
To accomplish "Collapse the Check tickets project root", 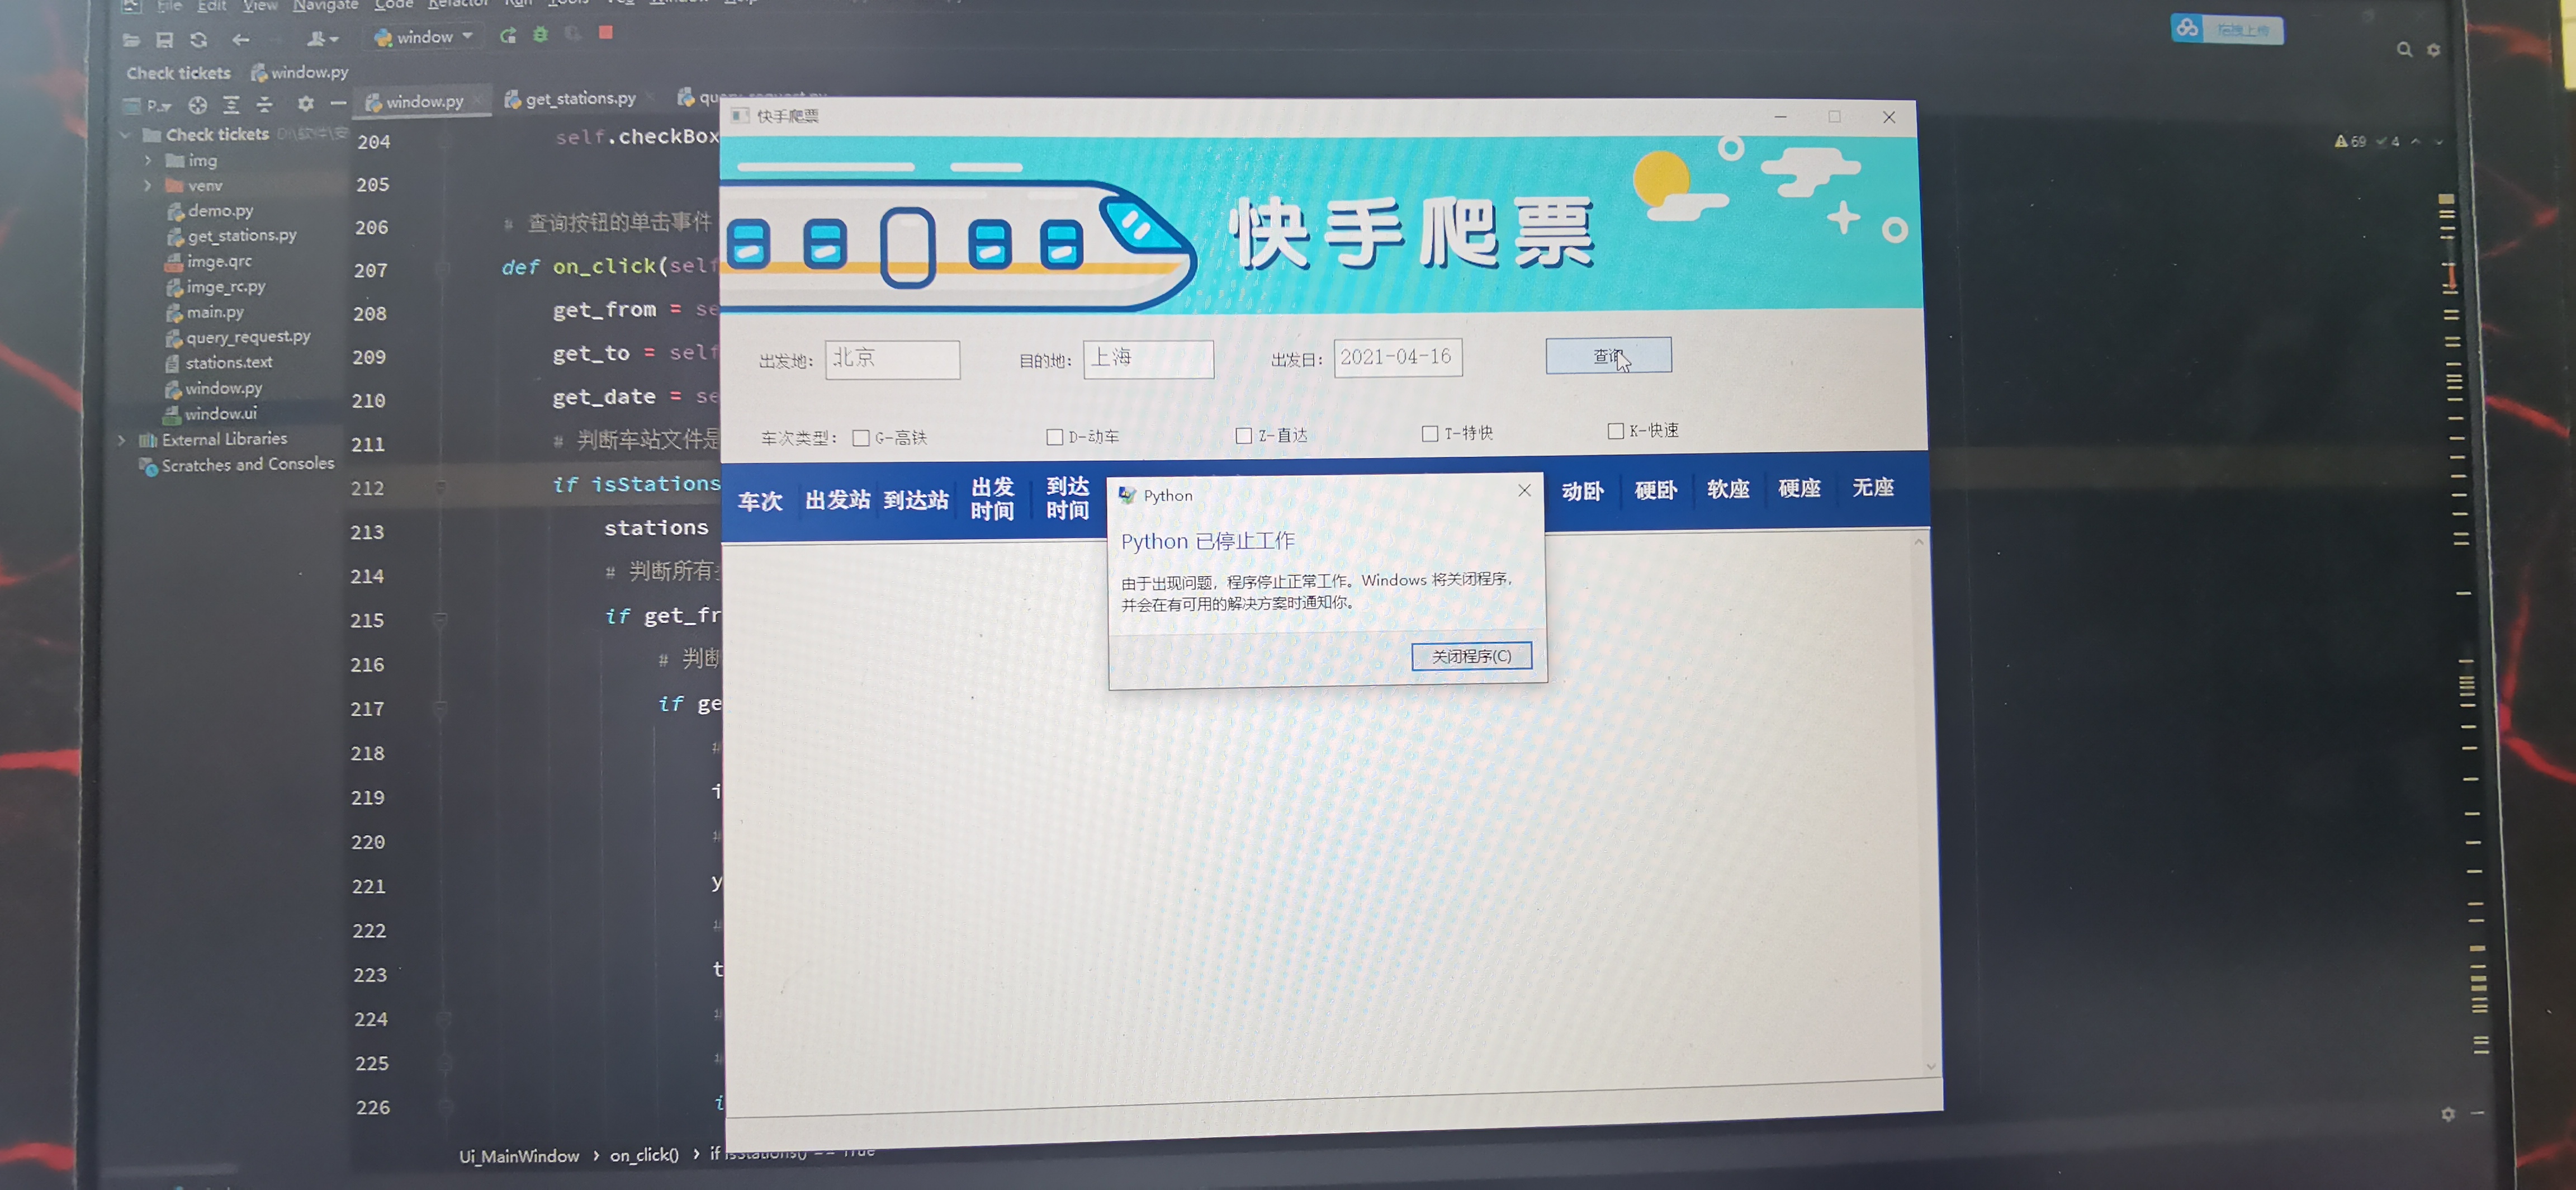I will click(x=125, y=135).
